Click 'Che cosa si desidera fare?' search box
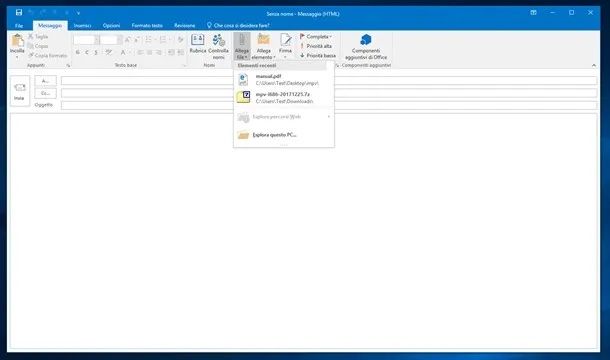 (238, 25)
